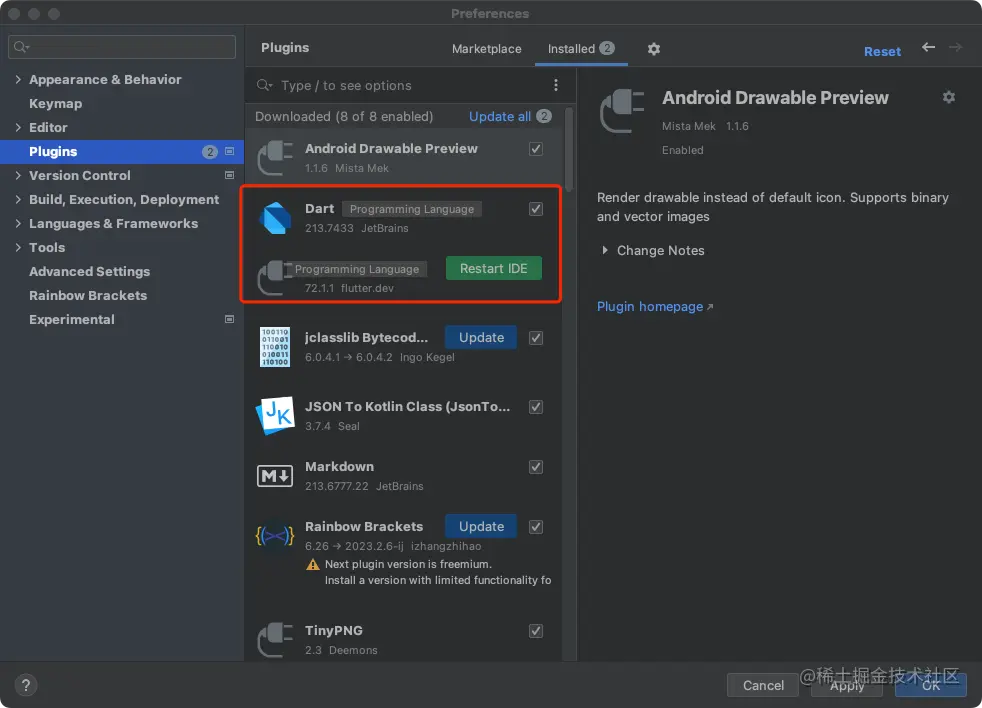The width and height of the screenshot is (982, 708).
Task: Select the Markdown plugin row title
Action: tap(339, 467)
